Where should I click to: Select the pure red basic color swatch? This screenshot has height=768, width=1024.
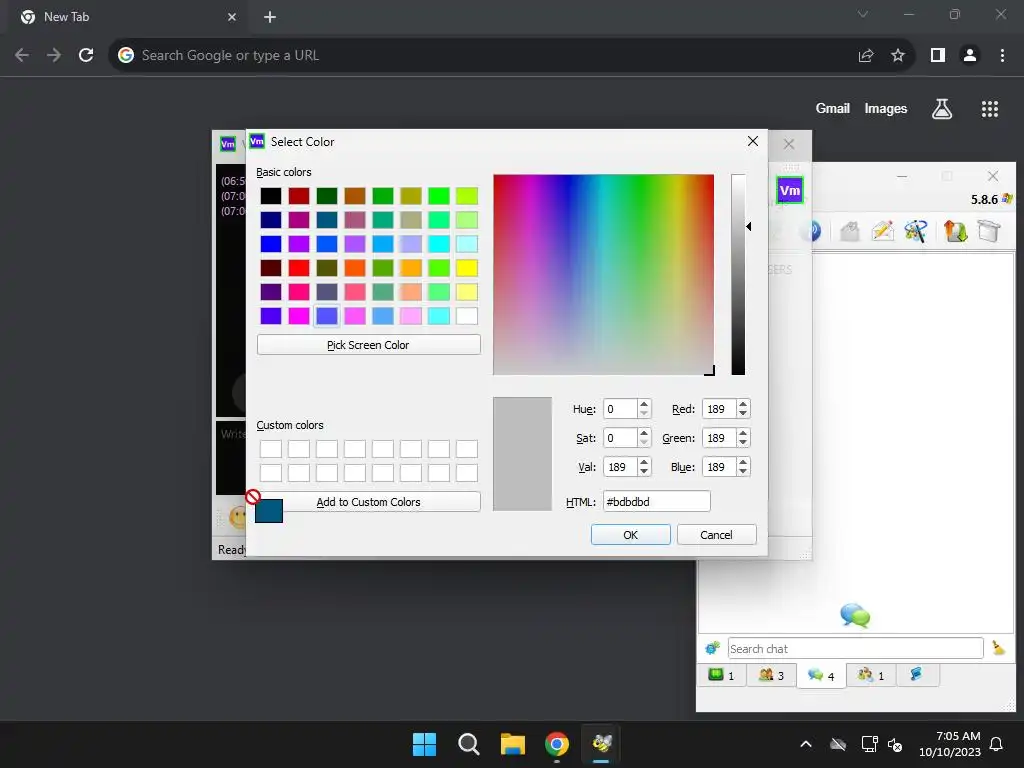tap(299, 268)
